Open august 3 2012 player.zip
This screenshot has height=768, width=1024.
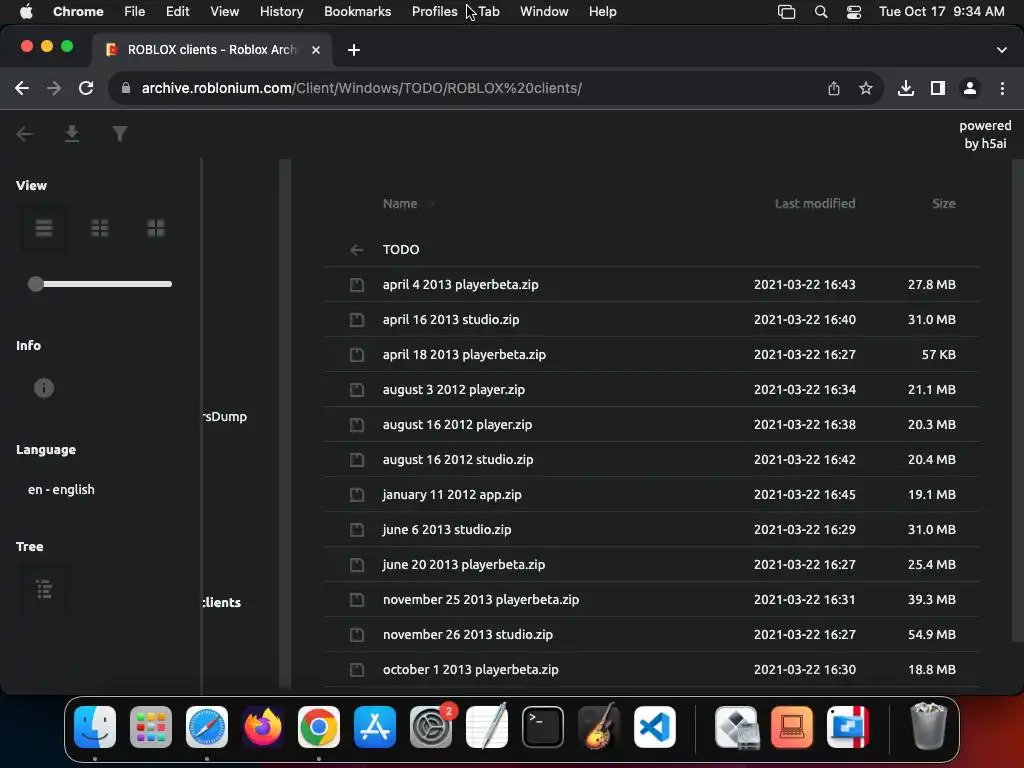pos(651,389)
